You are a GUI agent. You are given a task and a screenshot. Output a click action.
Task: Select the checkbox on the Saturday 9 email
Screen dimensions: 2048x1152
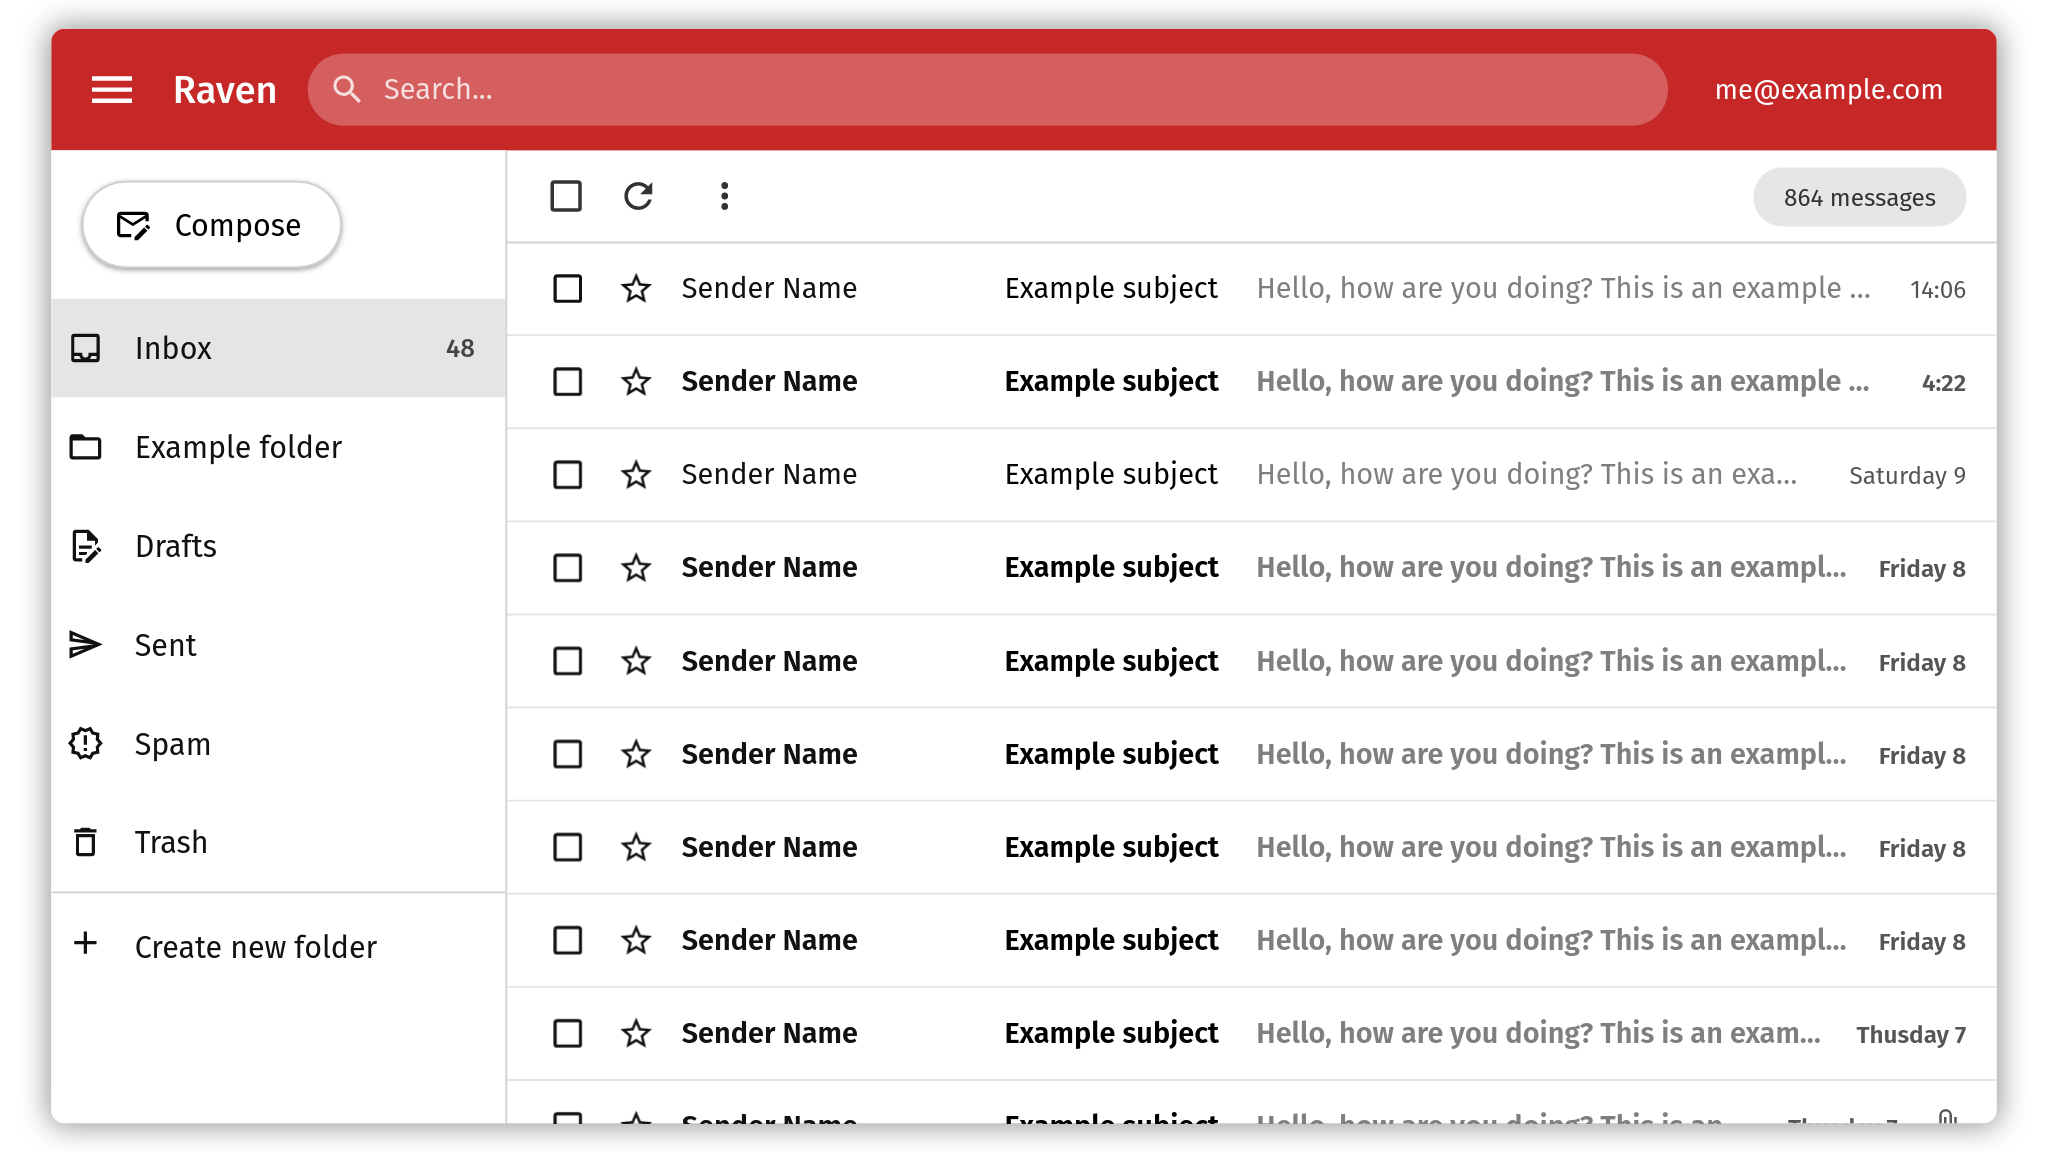tap(566, 474)
